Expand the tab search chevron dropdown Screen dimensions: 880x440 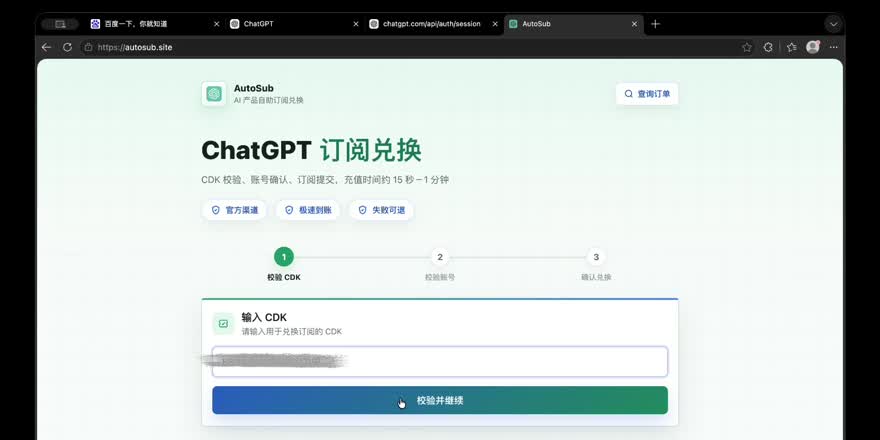click(833, 24)
